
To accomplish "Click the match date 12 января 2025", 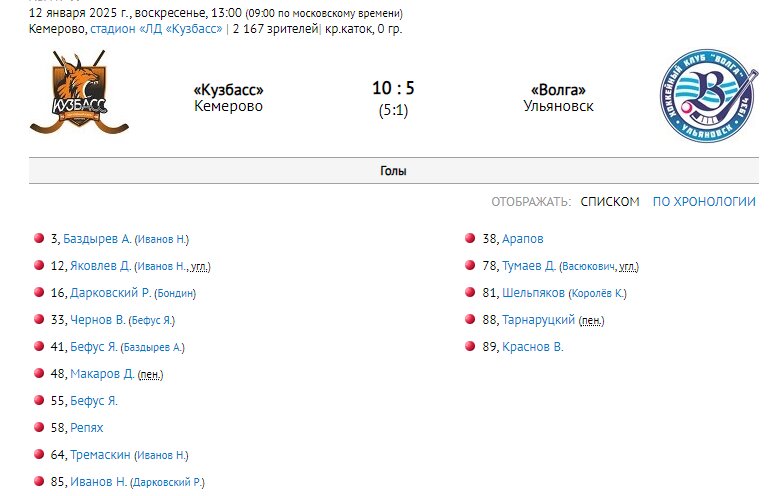I will click(x=79, y=12).
